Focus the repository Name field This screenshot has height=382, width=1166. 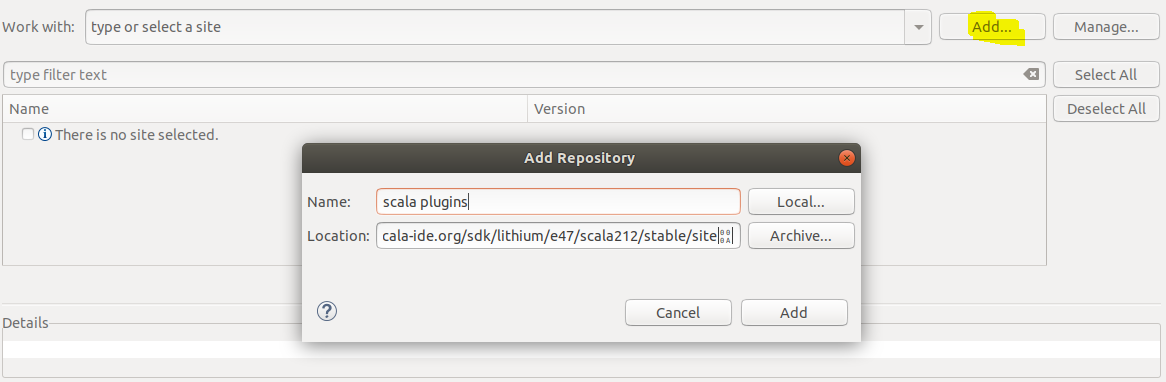pos(558,201)
